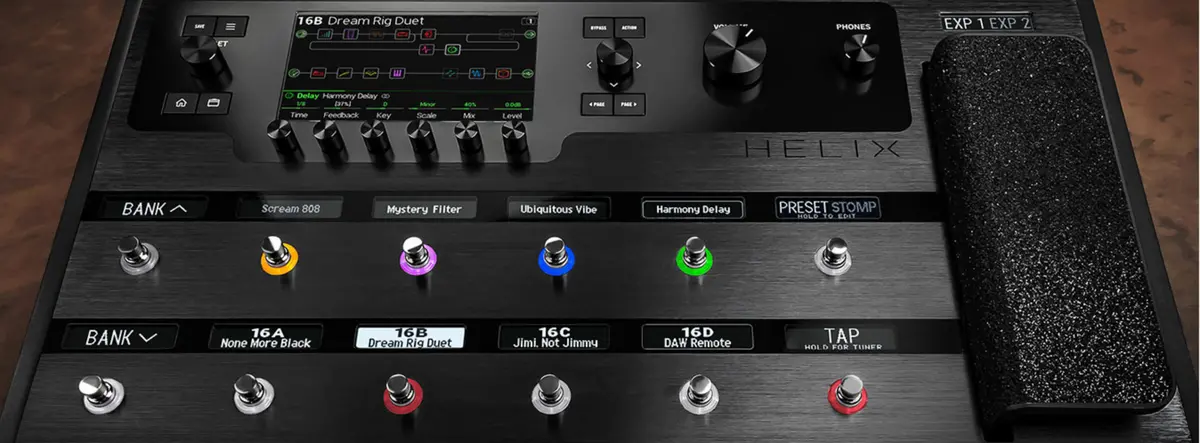Step on the red-ringed 16B Dream Rig Duet footswitch
Image resolution: width=1200 pixels, height=443 pixels.
click(402, 393)
